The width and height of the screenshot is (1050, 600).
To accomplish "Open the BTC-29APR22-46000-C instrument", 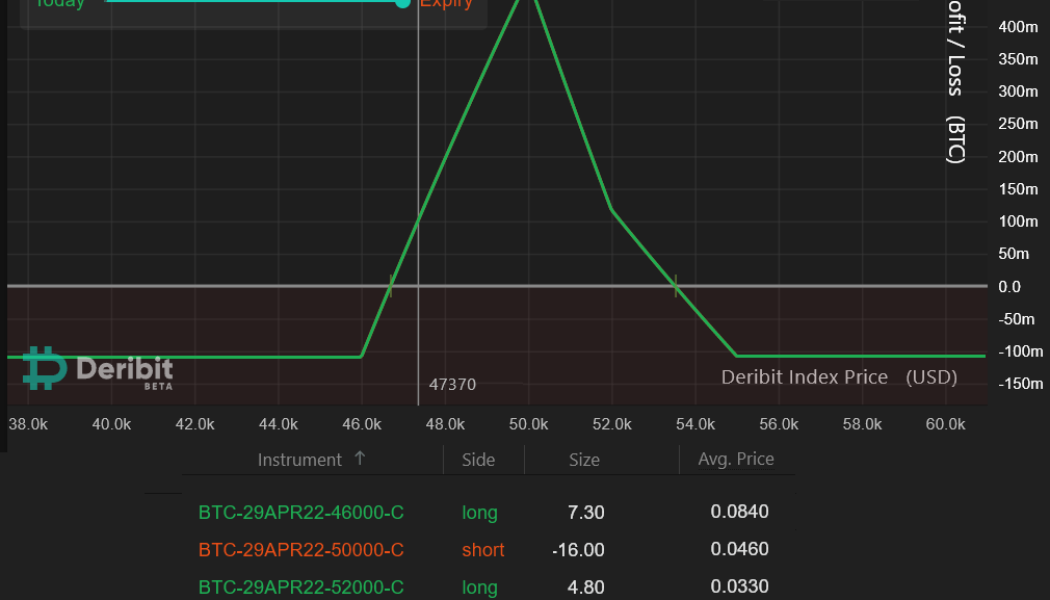I will pyautogui.click(x=301, y=512).
